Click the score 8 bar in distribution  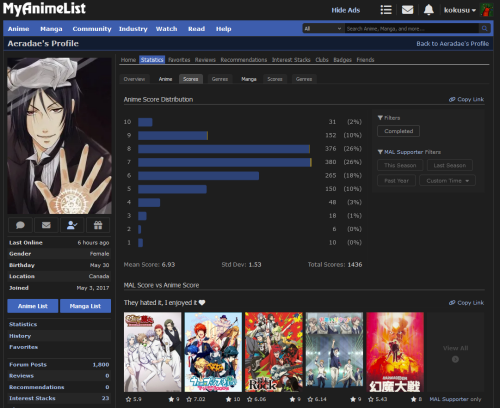pos(224,149)
